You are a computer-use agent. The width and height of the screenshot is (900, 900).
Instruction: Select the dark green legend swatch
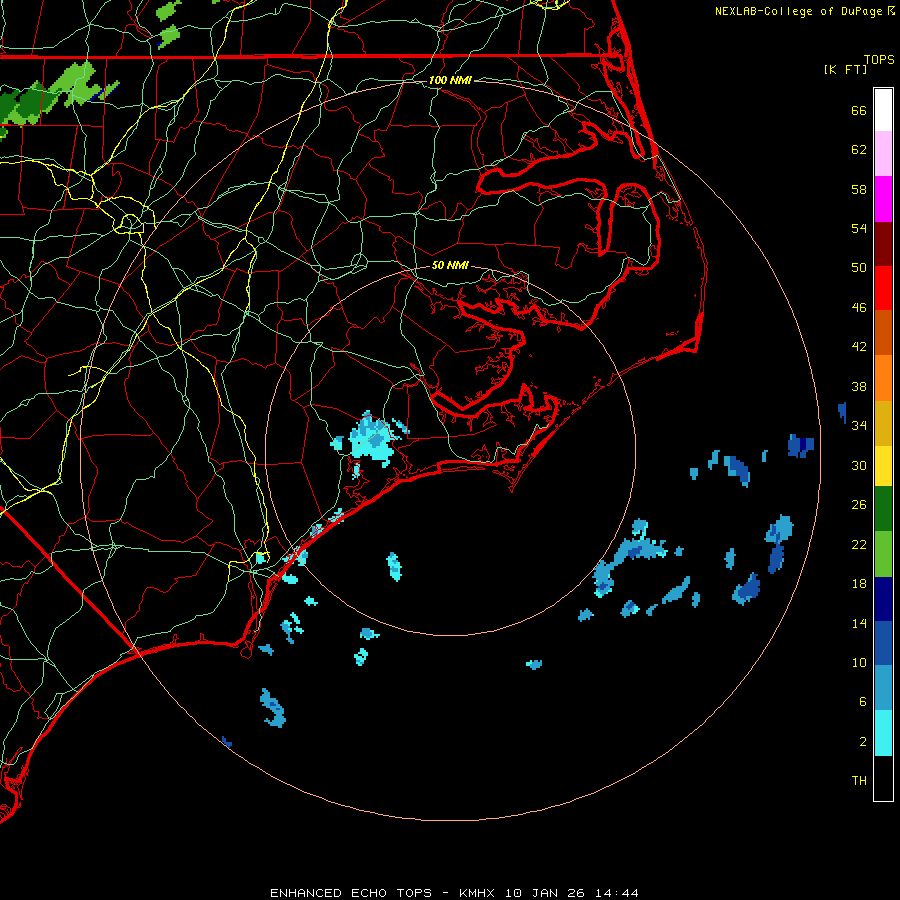click(883, 509)
